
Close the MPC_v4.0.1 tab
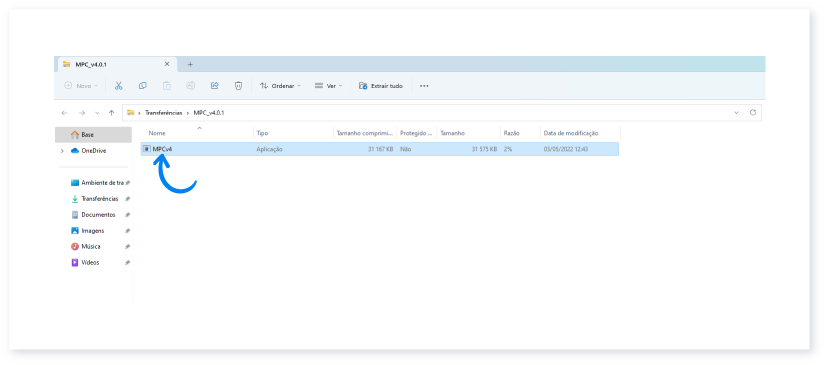coord(167,64)
